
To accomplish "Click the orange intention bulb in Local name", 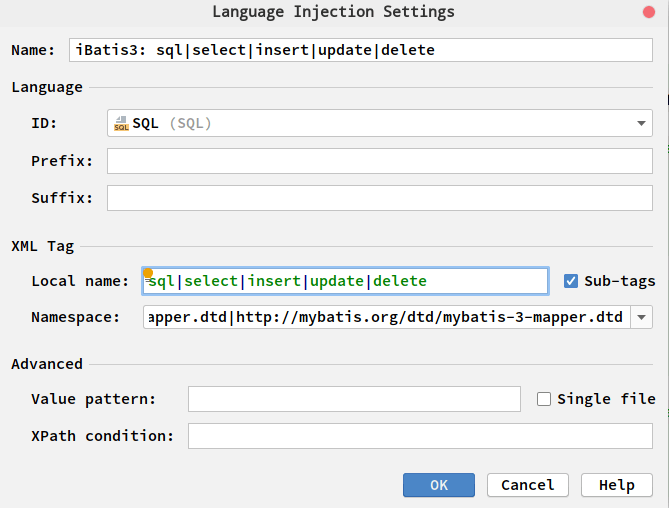I will coord(148,273).
